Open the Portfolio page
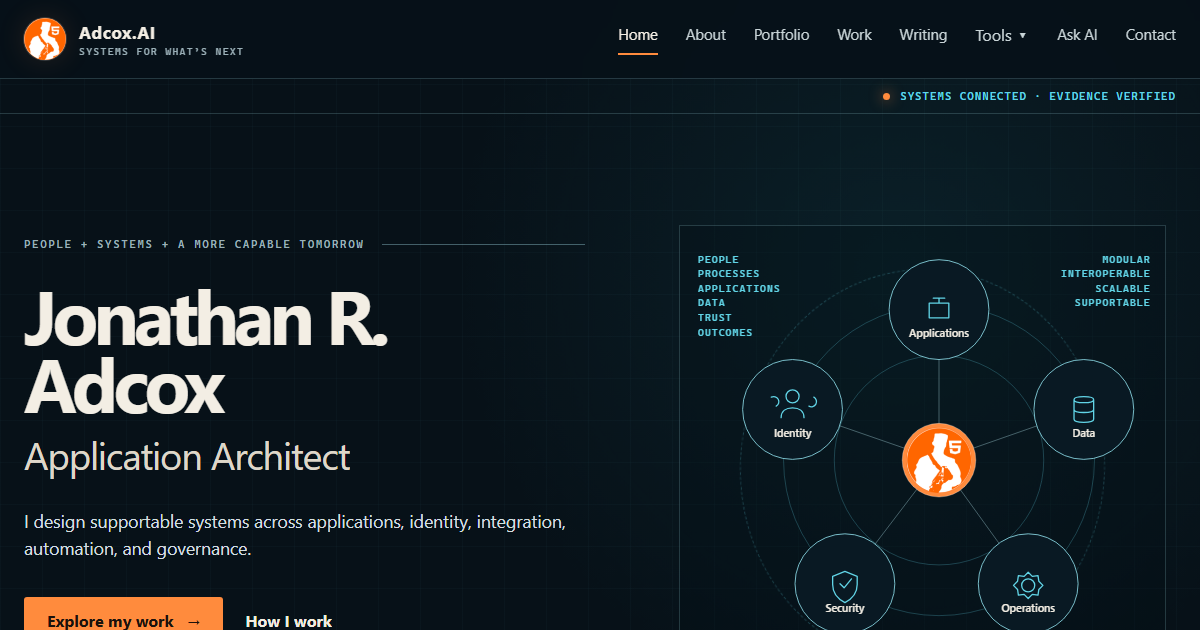1200x630 pixels. click(x=782, y=35)
